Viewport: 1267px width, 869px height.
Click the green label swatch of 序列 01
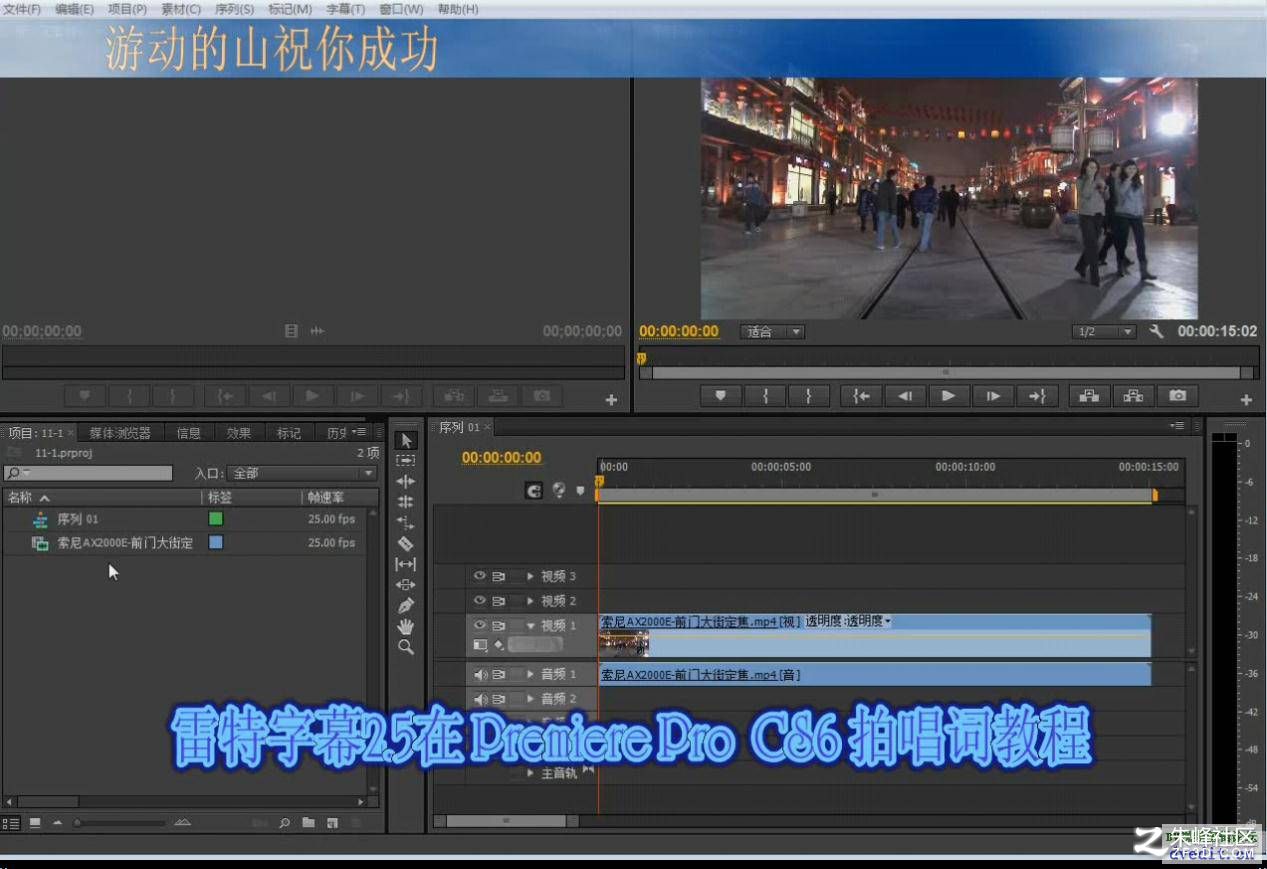coord(215,519)
